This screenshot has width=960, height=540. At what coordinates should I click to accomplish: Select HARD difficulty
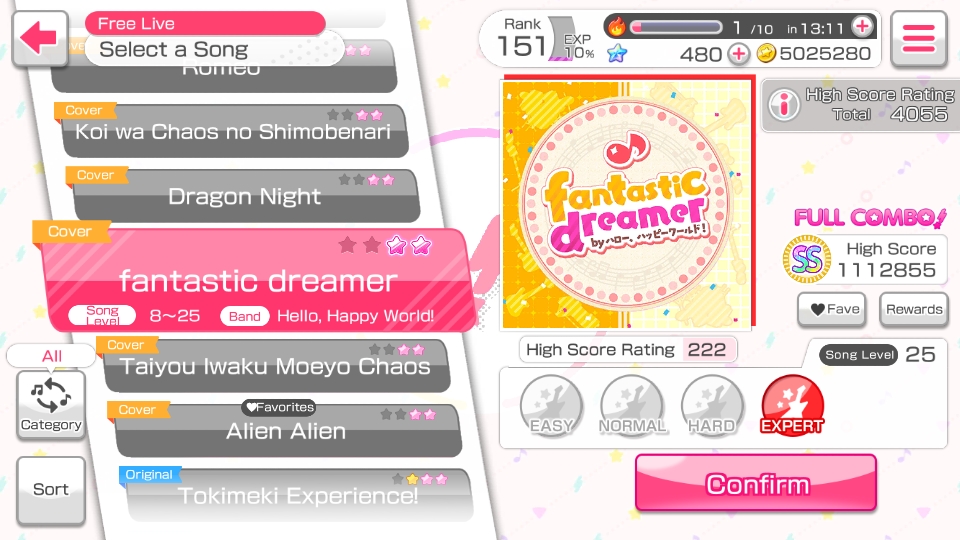pos(712,405)
